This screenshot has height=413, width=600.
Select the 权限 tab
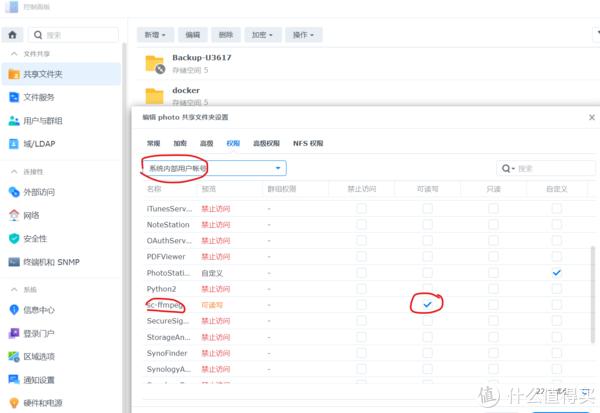233,143
